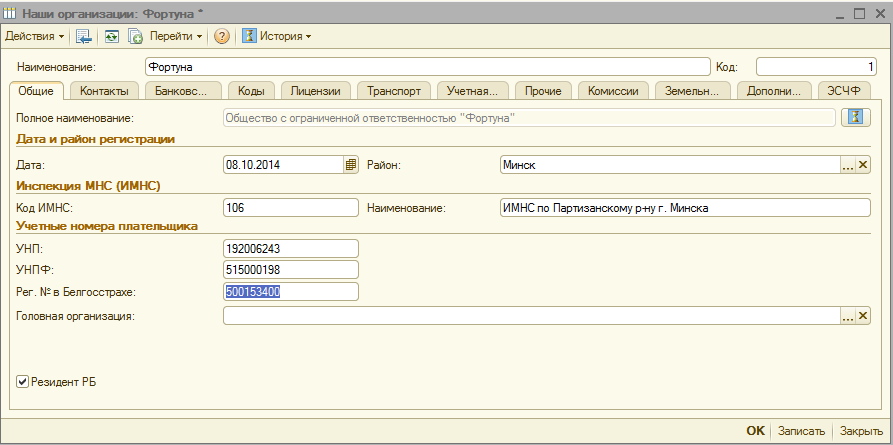Choose Головная организация via ellipsis button

847,316
